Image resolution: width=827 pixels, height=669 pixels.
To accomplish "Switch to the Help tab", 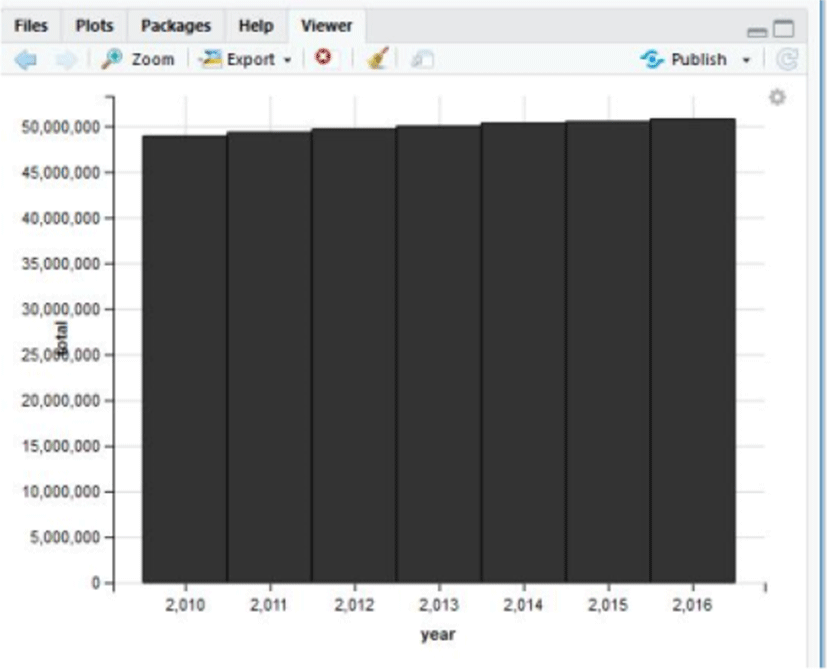I will point(256,25).
